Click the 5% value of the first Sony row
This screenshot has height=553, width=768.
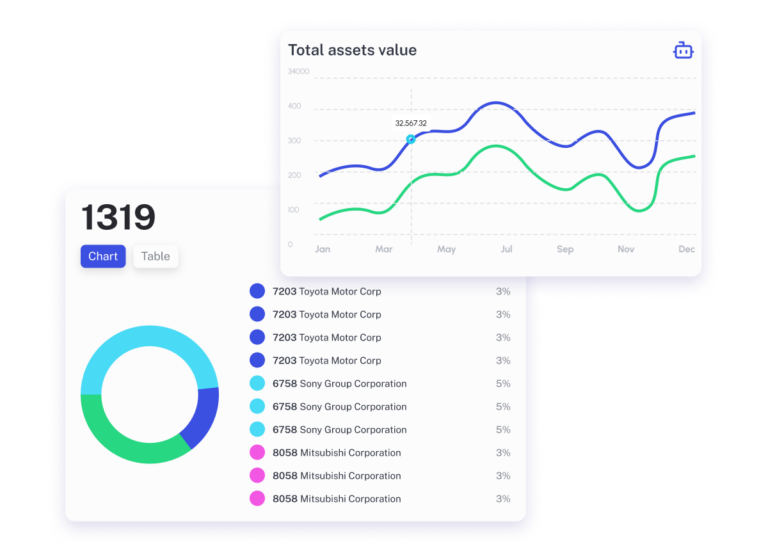(503, 384)
